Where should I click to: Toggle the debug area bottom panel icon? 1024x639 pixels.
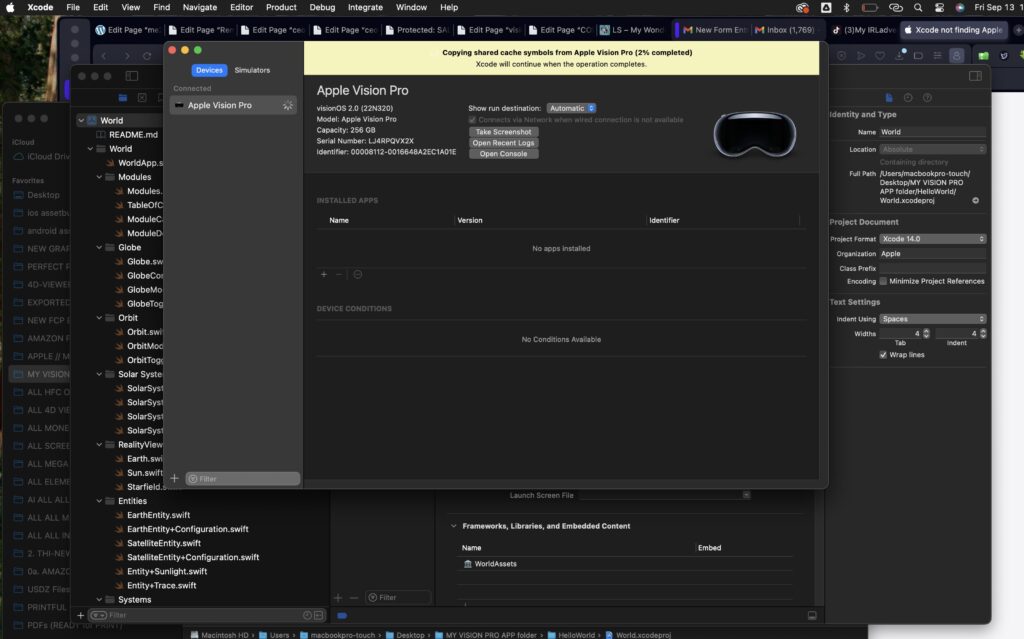click(x=812, y=615)
